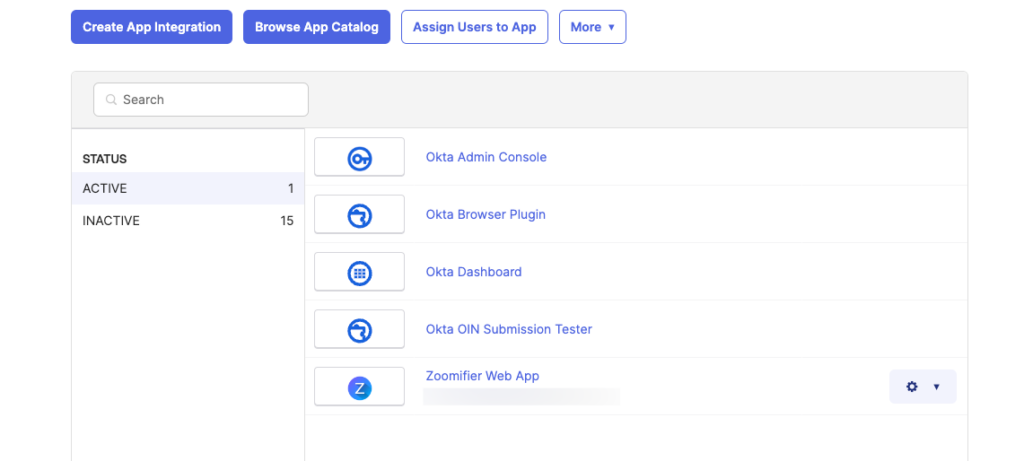Image resolution: width=1024 pixels, height=461 pixels.
Task: Open the Okta Browser Plugin link
Action: [485, 214]
